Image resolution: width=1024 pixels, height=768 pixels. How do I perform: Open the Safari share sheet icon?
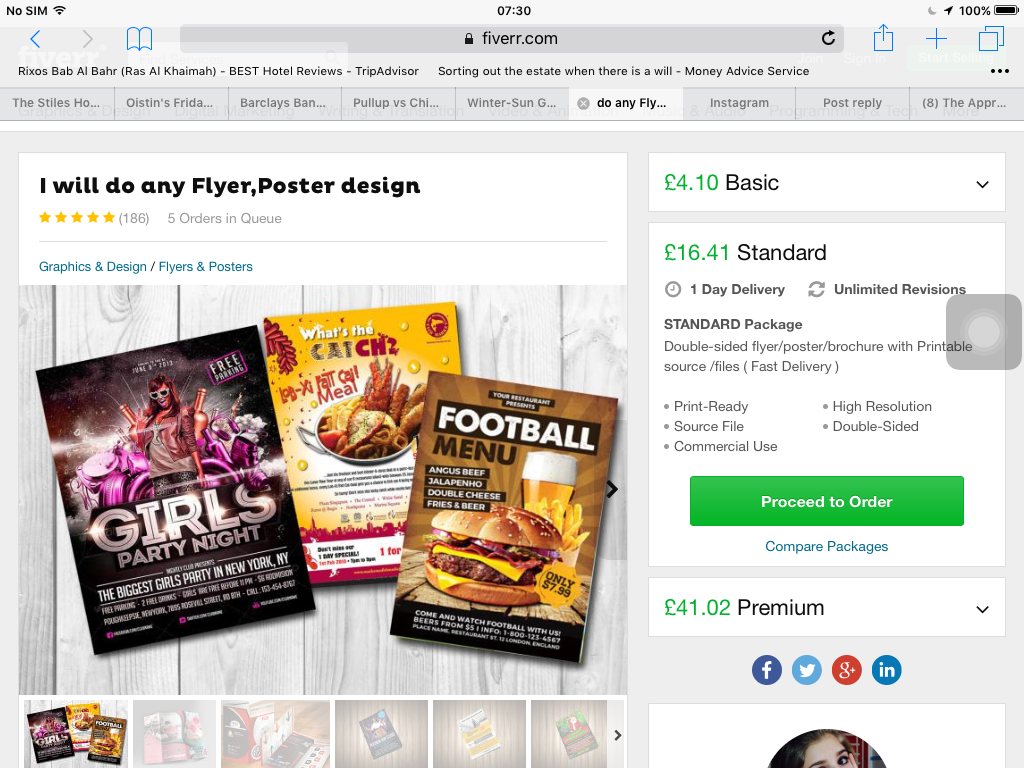click(883, 38)
